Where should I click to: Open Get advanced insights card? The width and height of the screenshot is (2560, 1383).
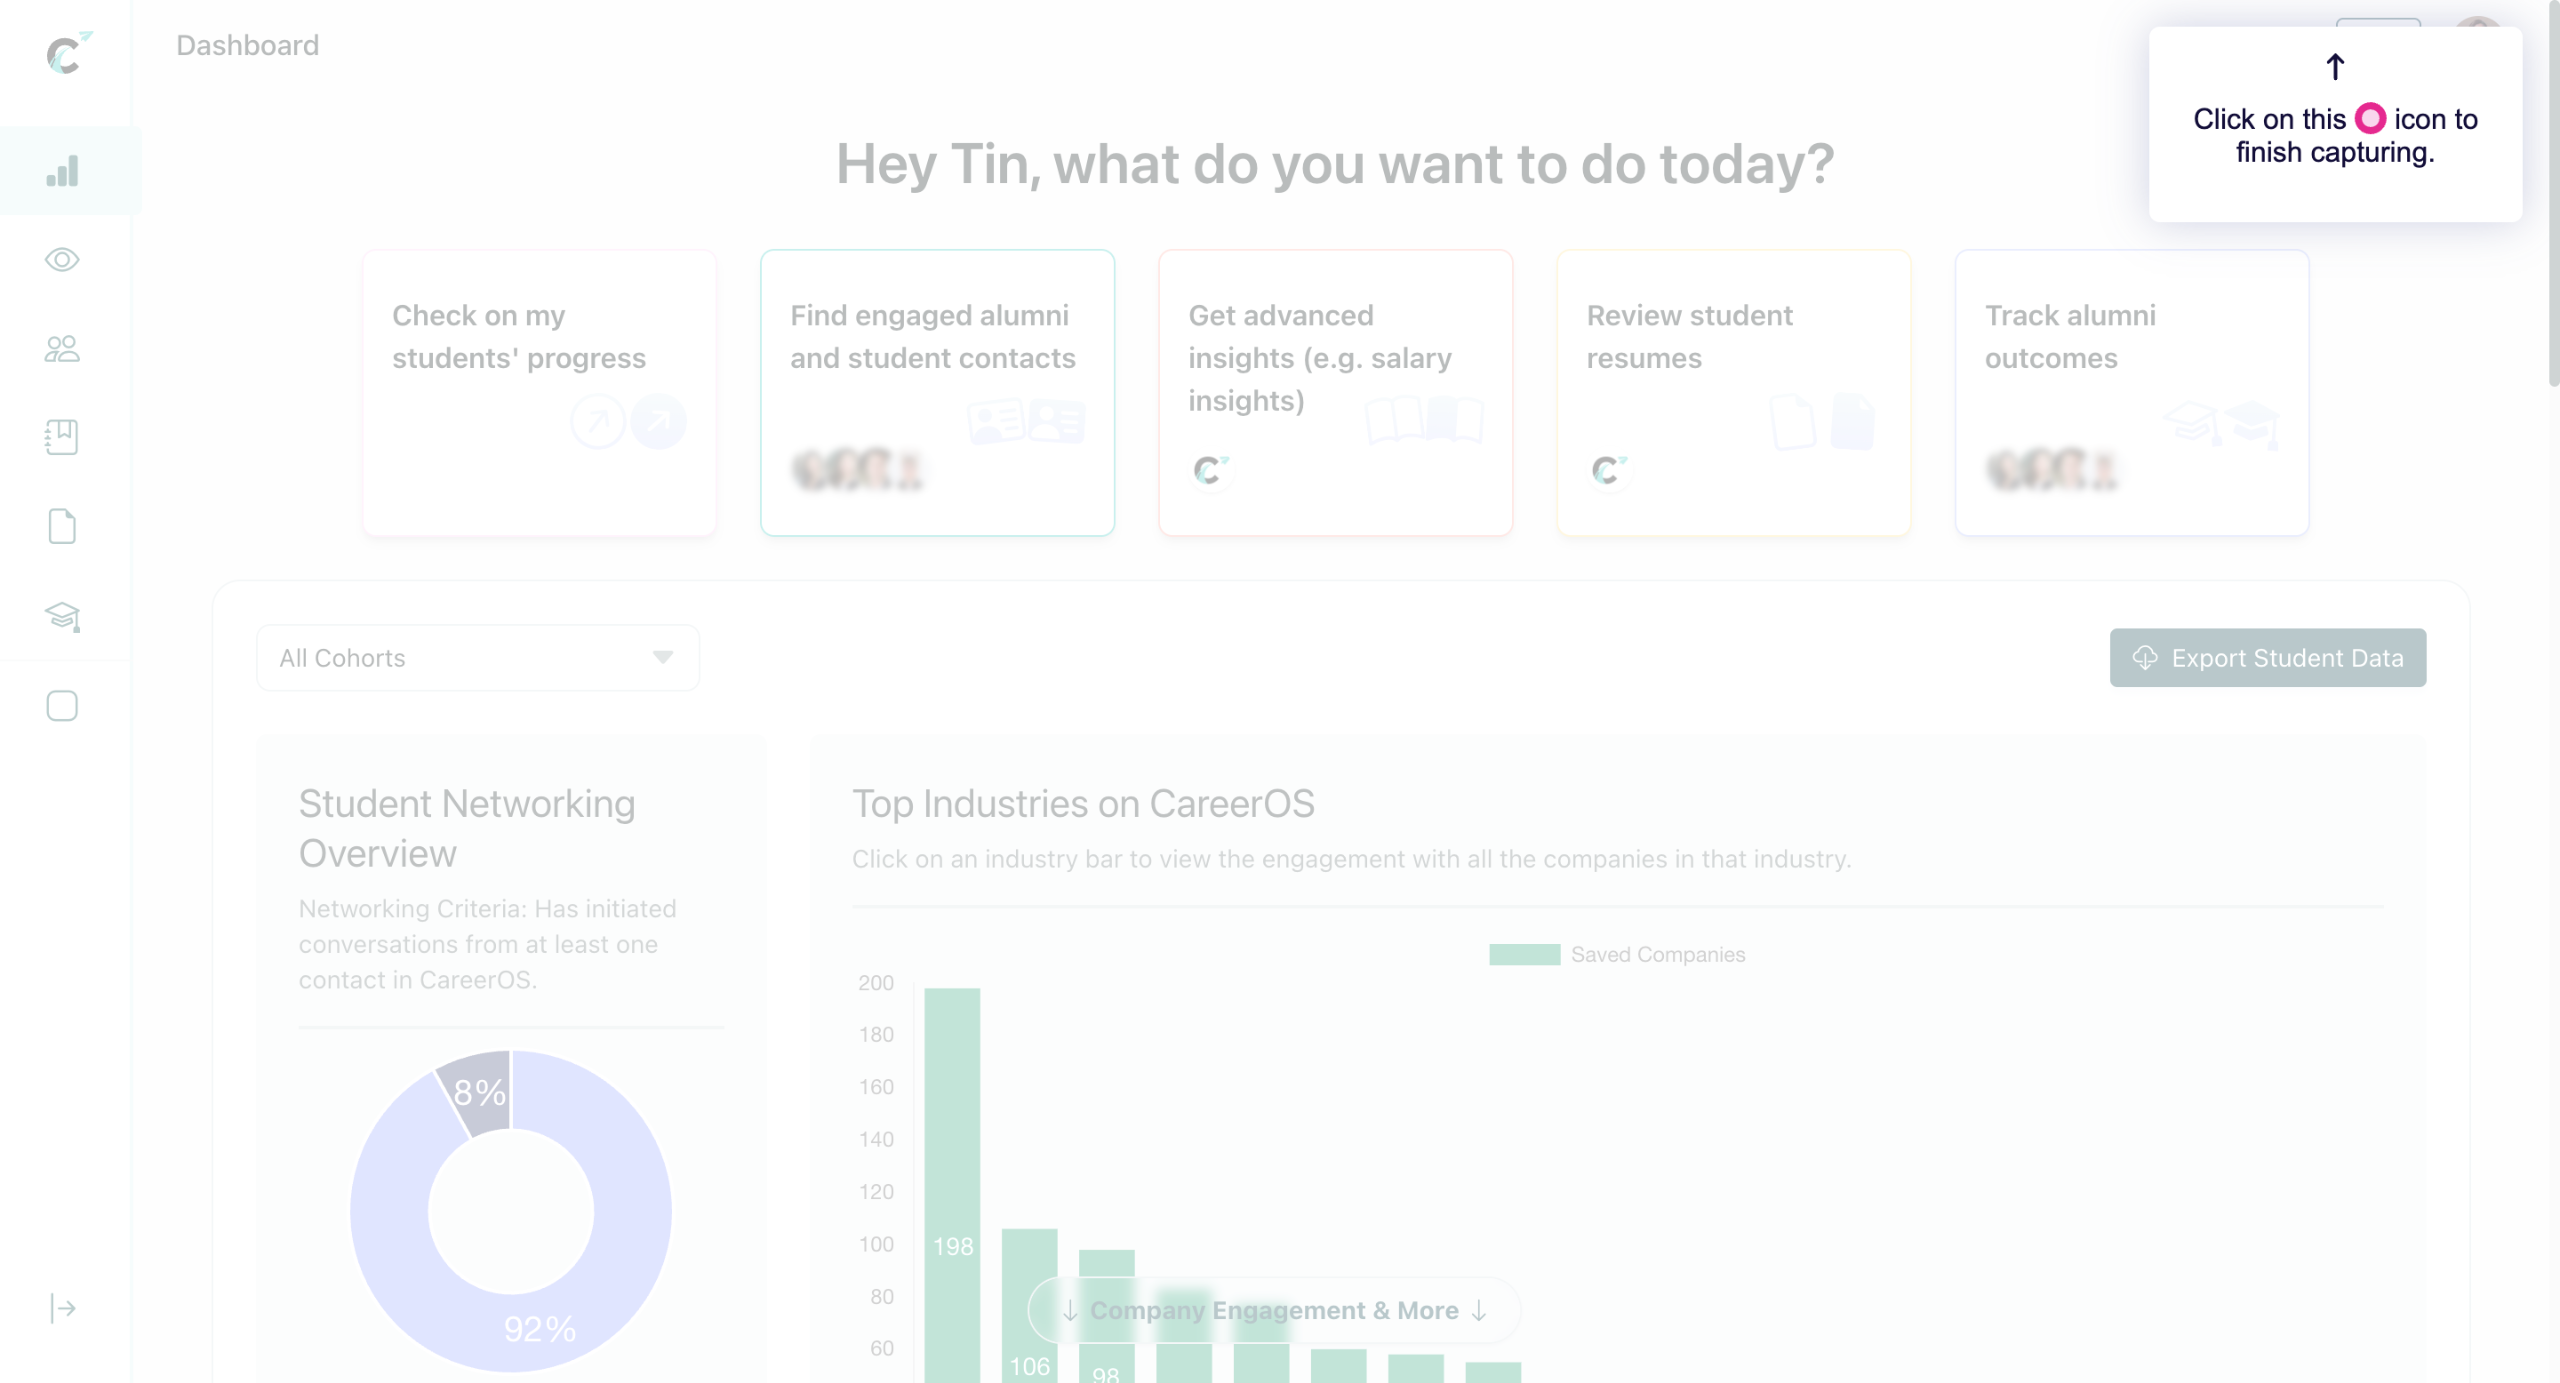(1335, 393)
